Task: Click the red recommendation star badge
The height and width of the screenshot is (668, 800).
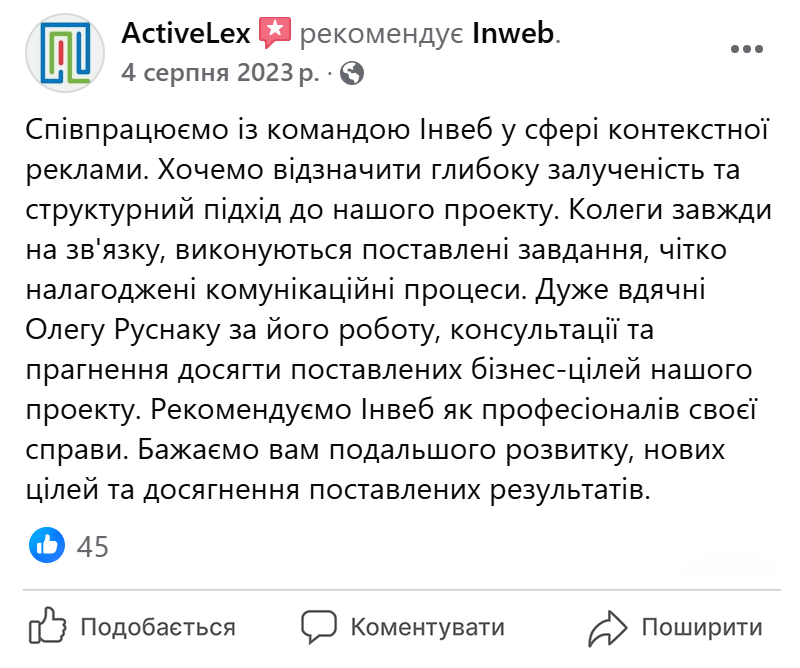Action: 273,31
